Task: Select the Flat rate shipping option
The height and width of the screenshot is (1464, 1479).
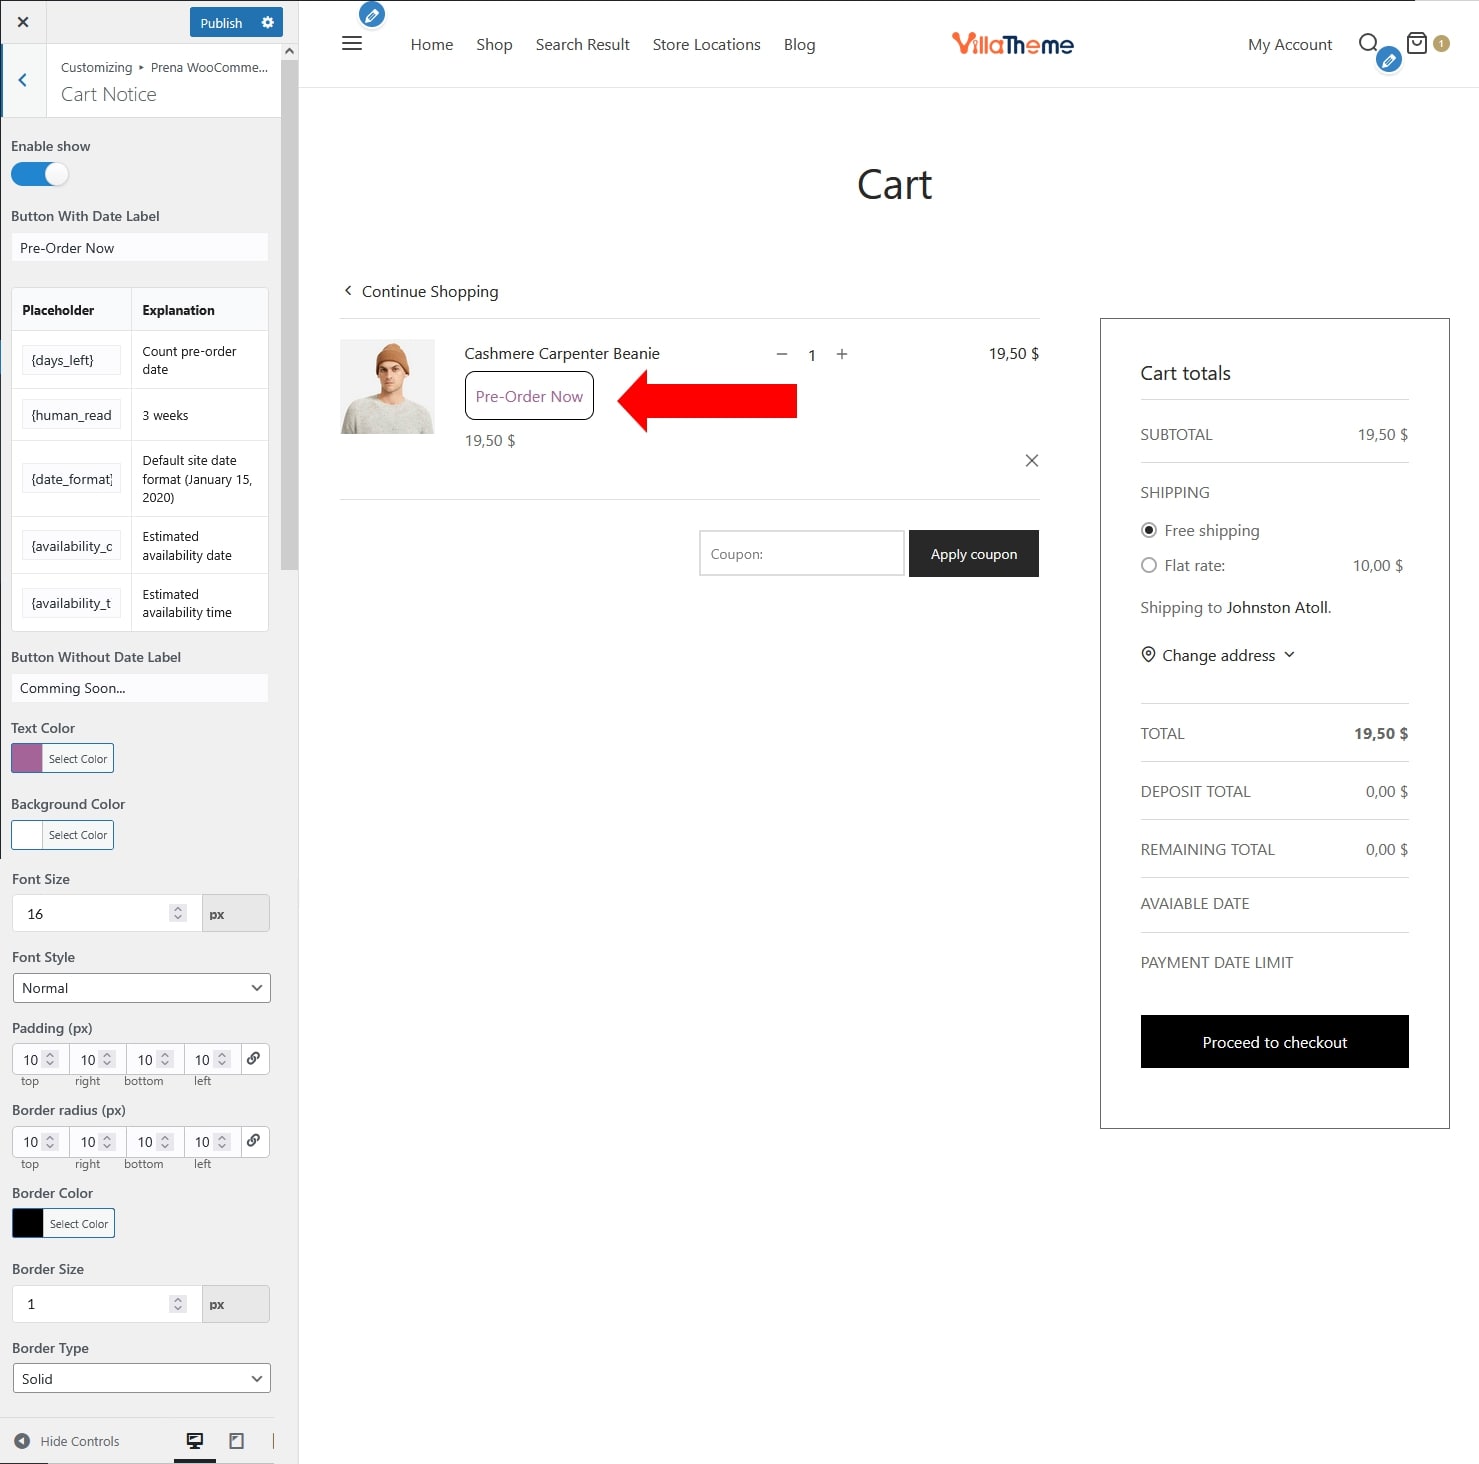Action: (1149, 566)
